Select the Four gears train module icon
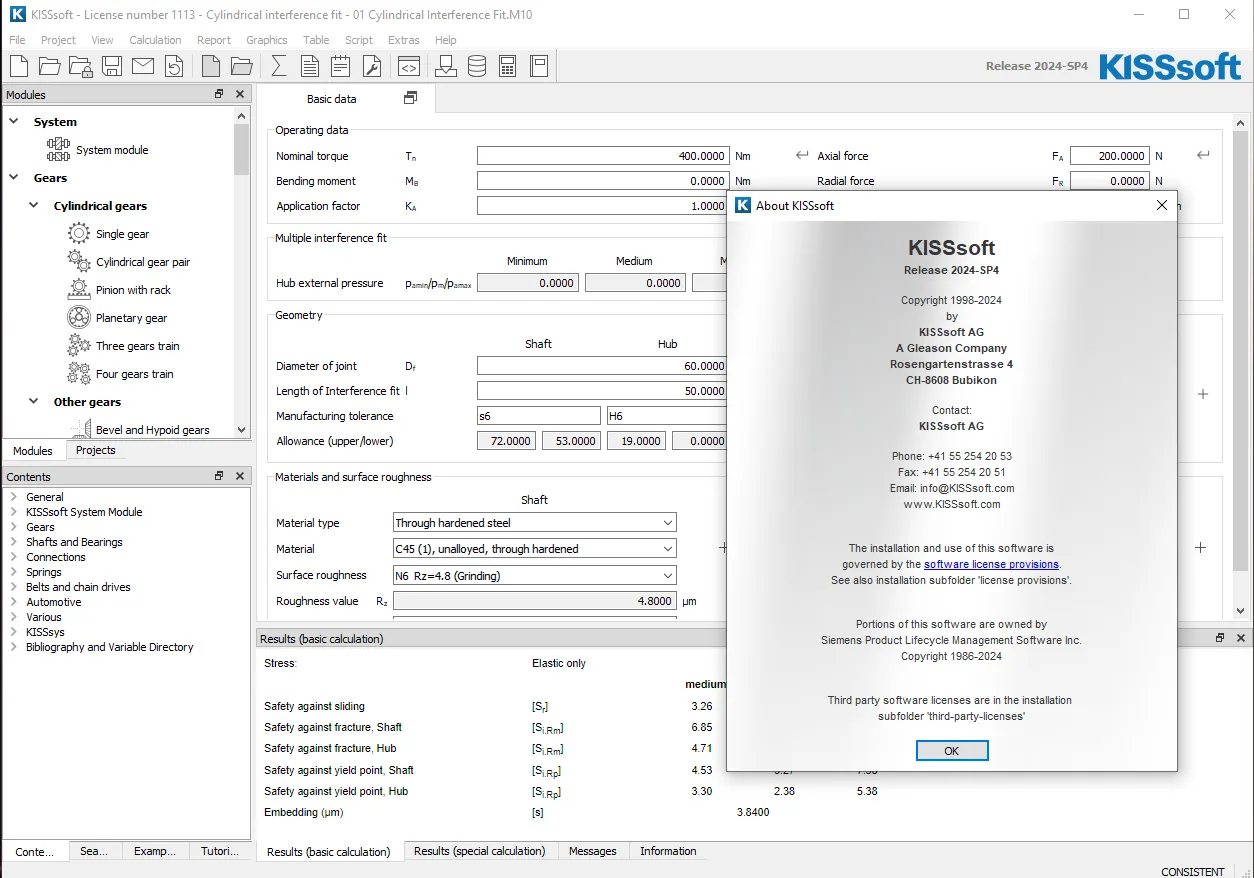1254x878 pixels. (79, 374)
